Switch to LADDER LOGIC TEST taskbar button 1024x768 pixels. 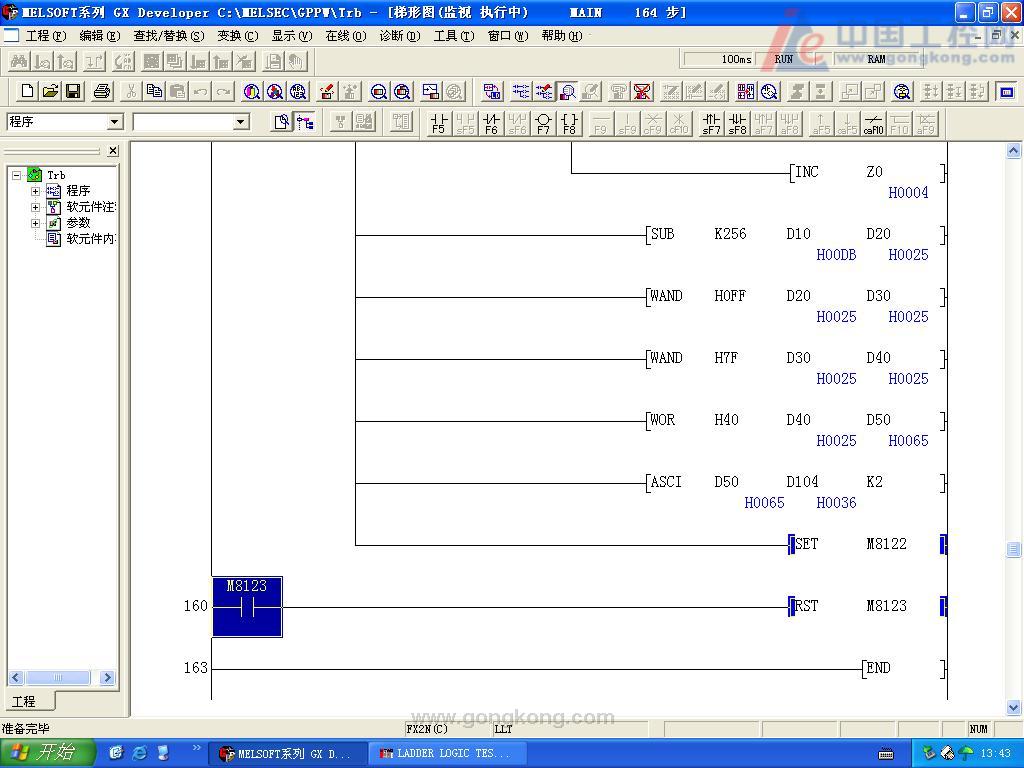440,754
